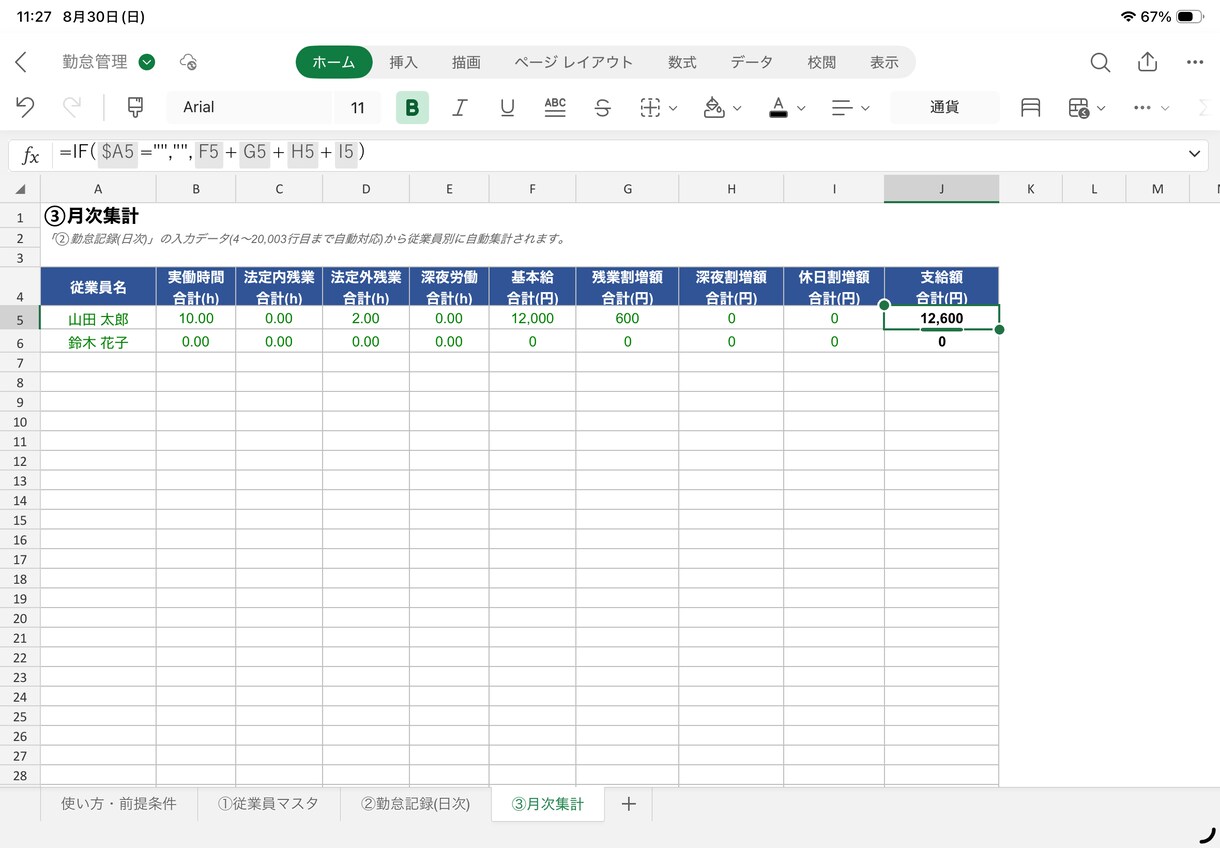Click the text alignment icon
The image size is (1220, 848).
tap(842, 107)
